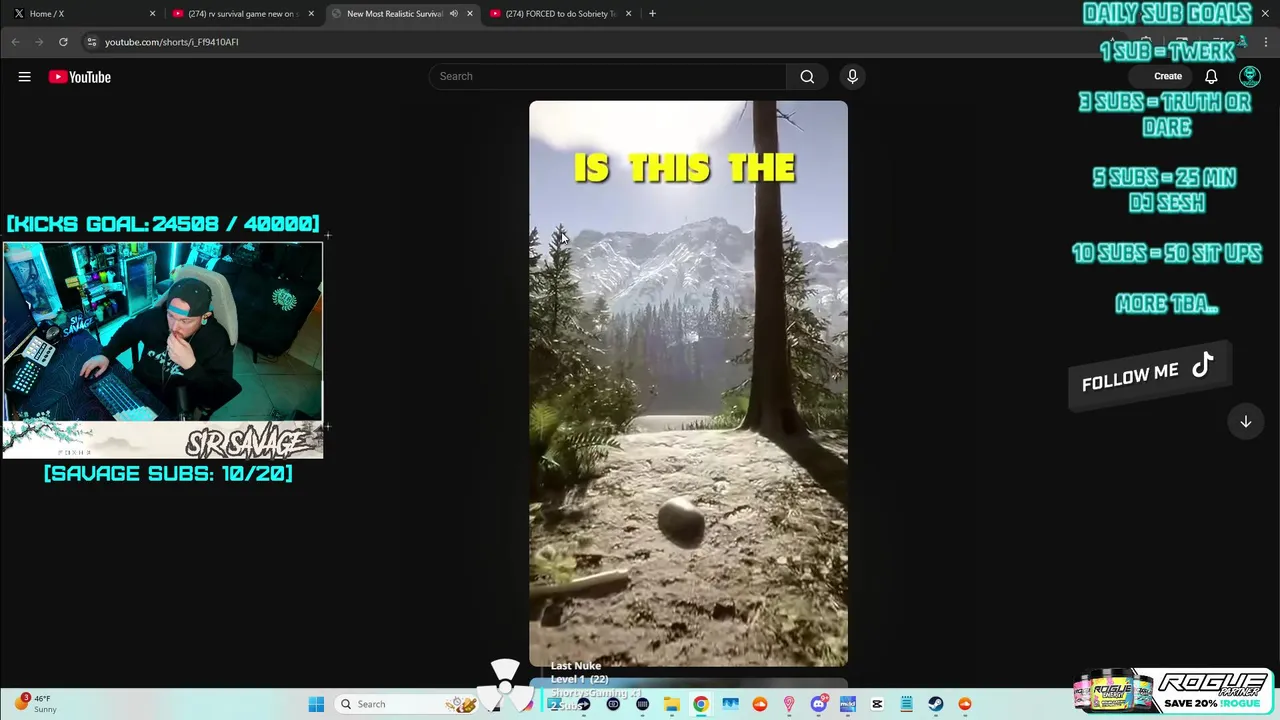Reload the current page
Viewport: 1280px width, 720px height.
[x=63, y=42]
